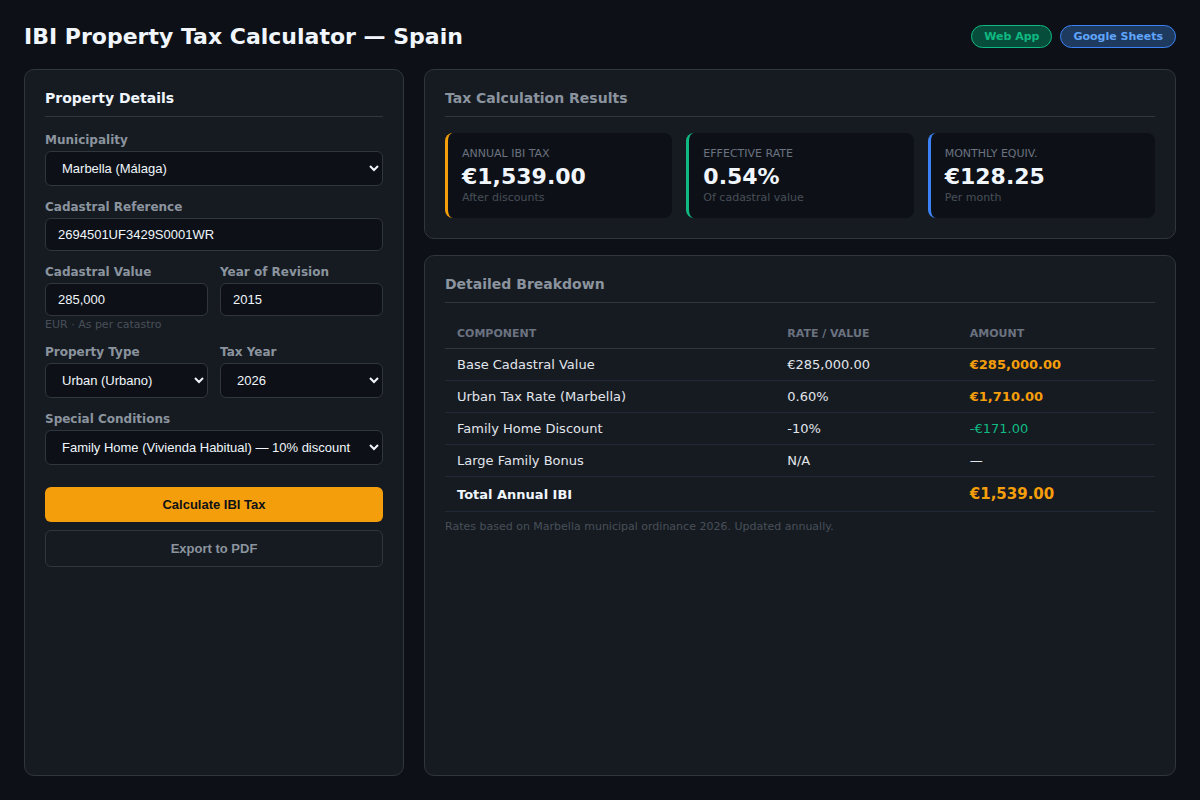Click the rates footnote about Marbella ordinance
Image resolution: width=1200 pixels, height=800 pixels.
click(x=639, y=526)
